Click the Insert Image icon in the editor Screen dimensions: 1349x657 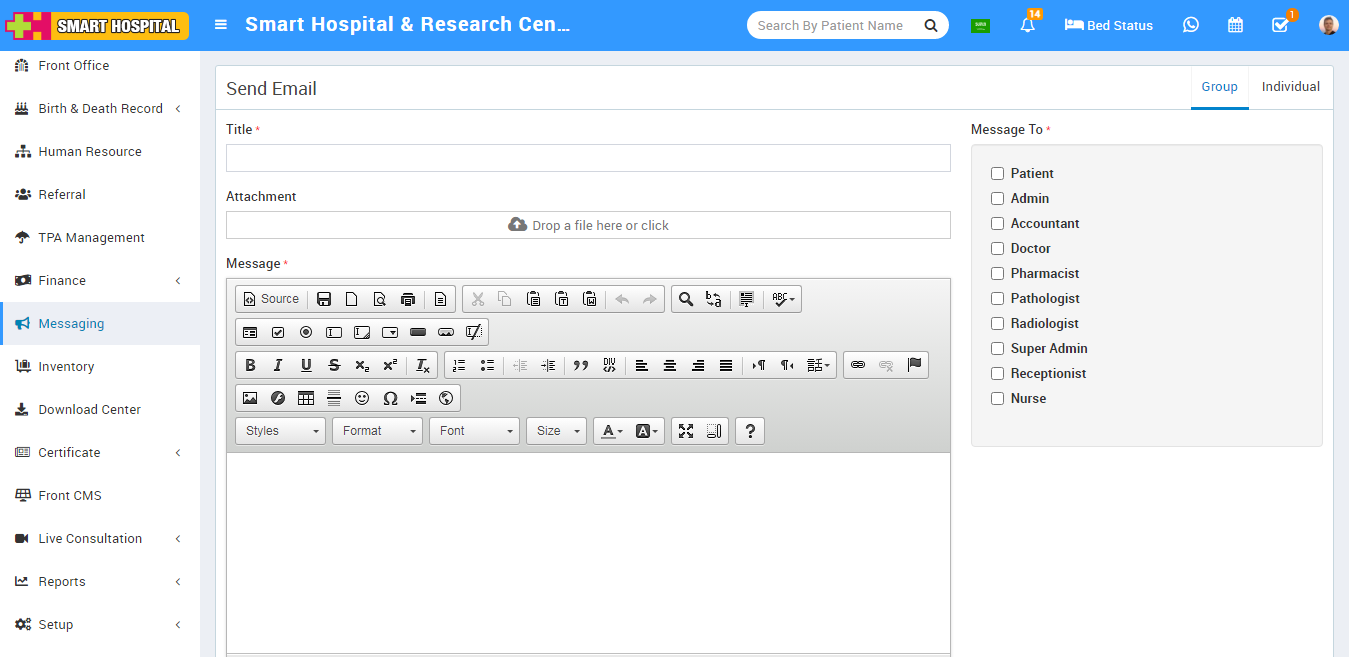coord(249,397)
